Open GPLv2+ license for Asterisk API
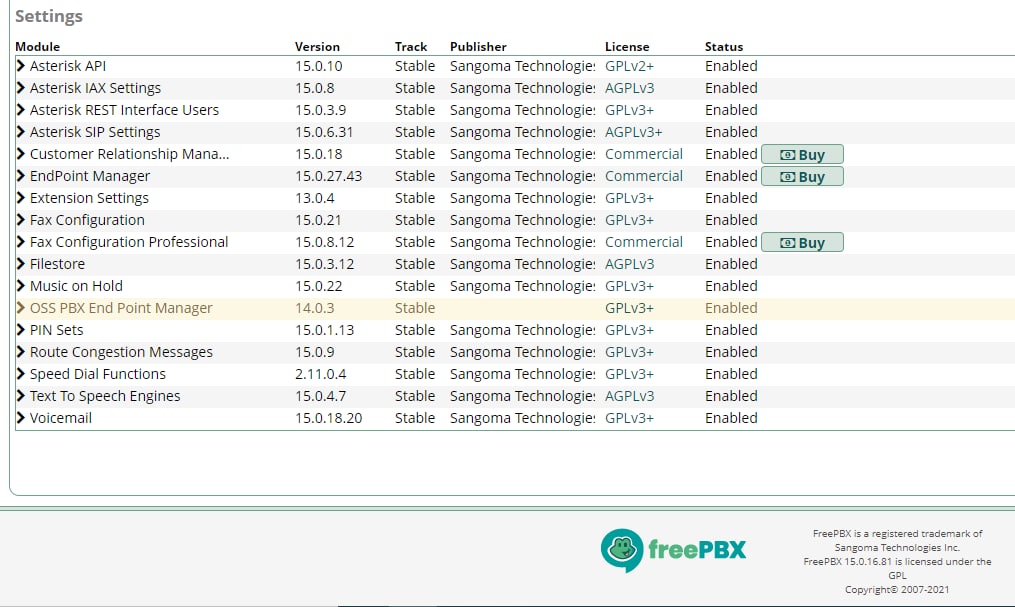The width and height of the screenshot is (1015, 607). coord(629,66)
